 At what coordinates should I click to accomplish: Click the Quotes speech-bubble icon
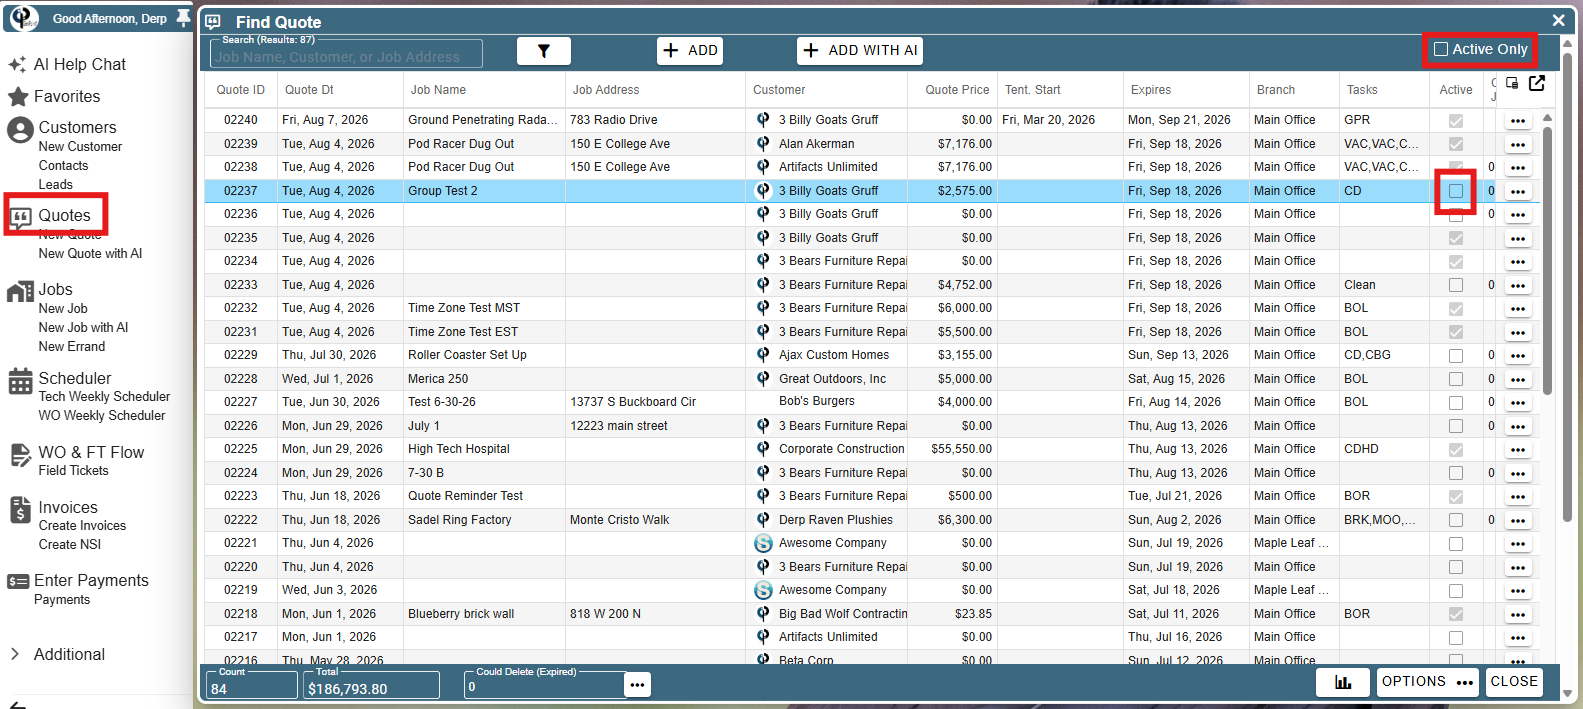coord(20,217)
